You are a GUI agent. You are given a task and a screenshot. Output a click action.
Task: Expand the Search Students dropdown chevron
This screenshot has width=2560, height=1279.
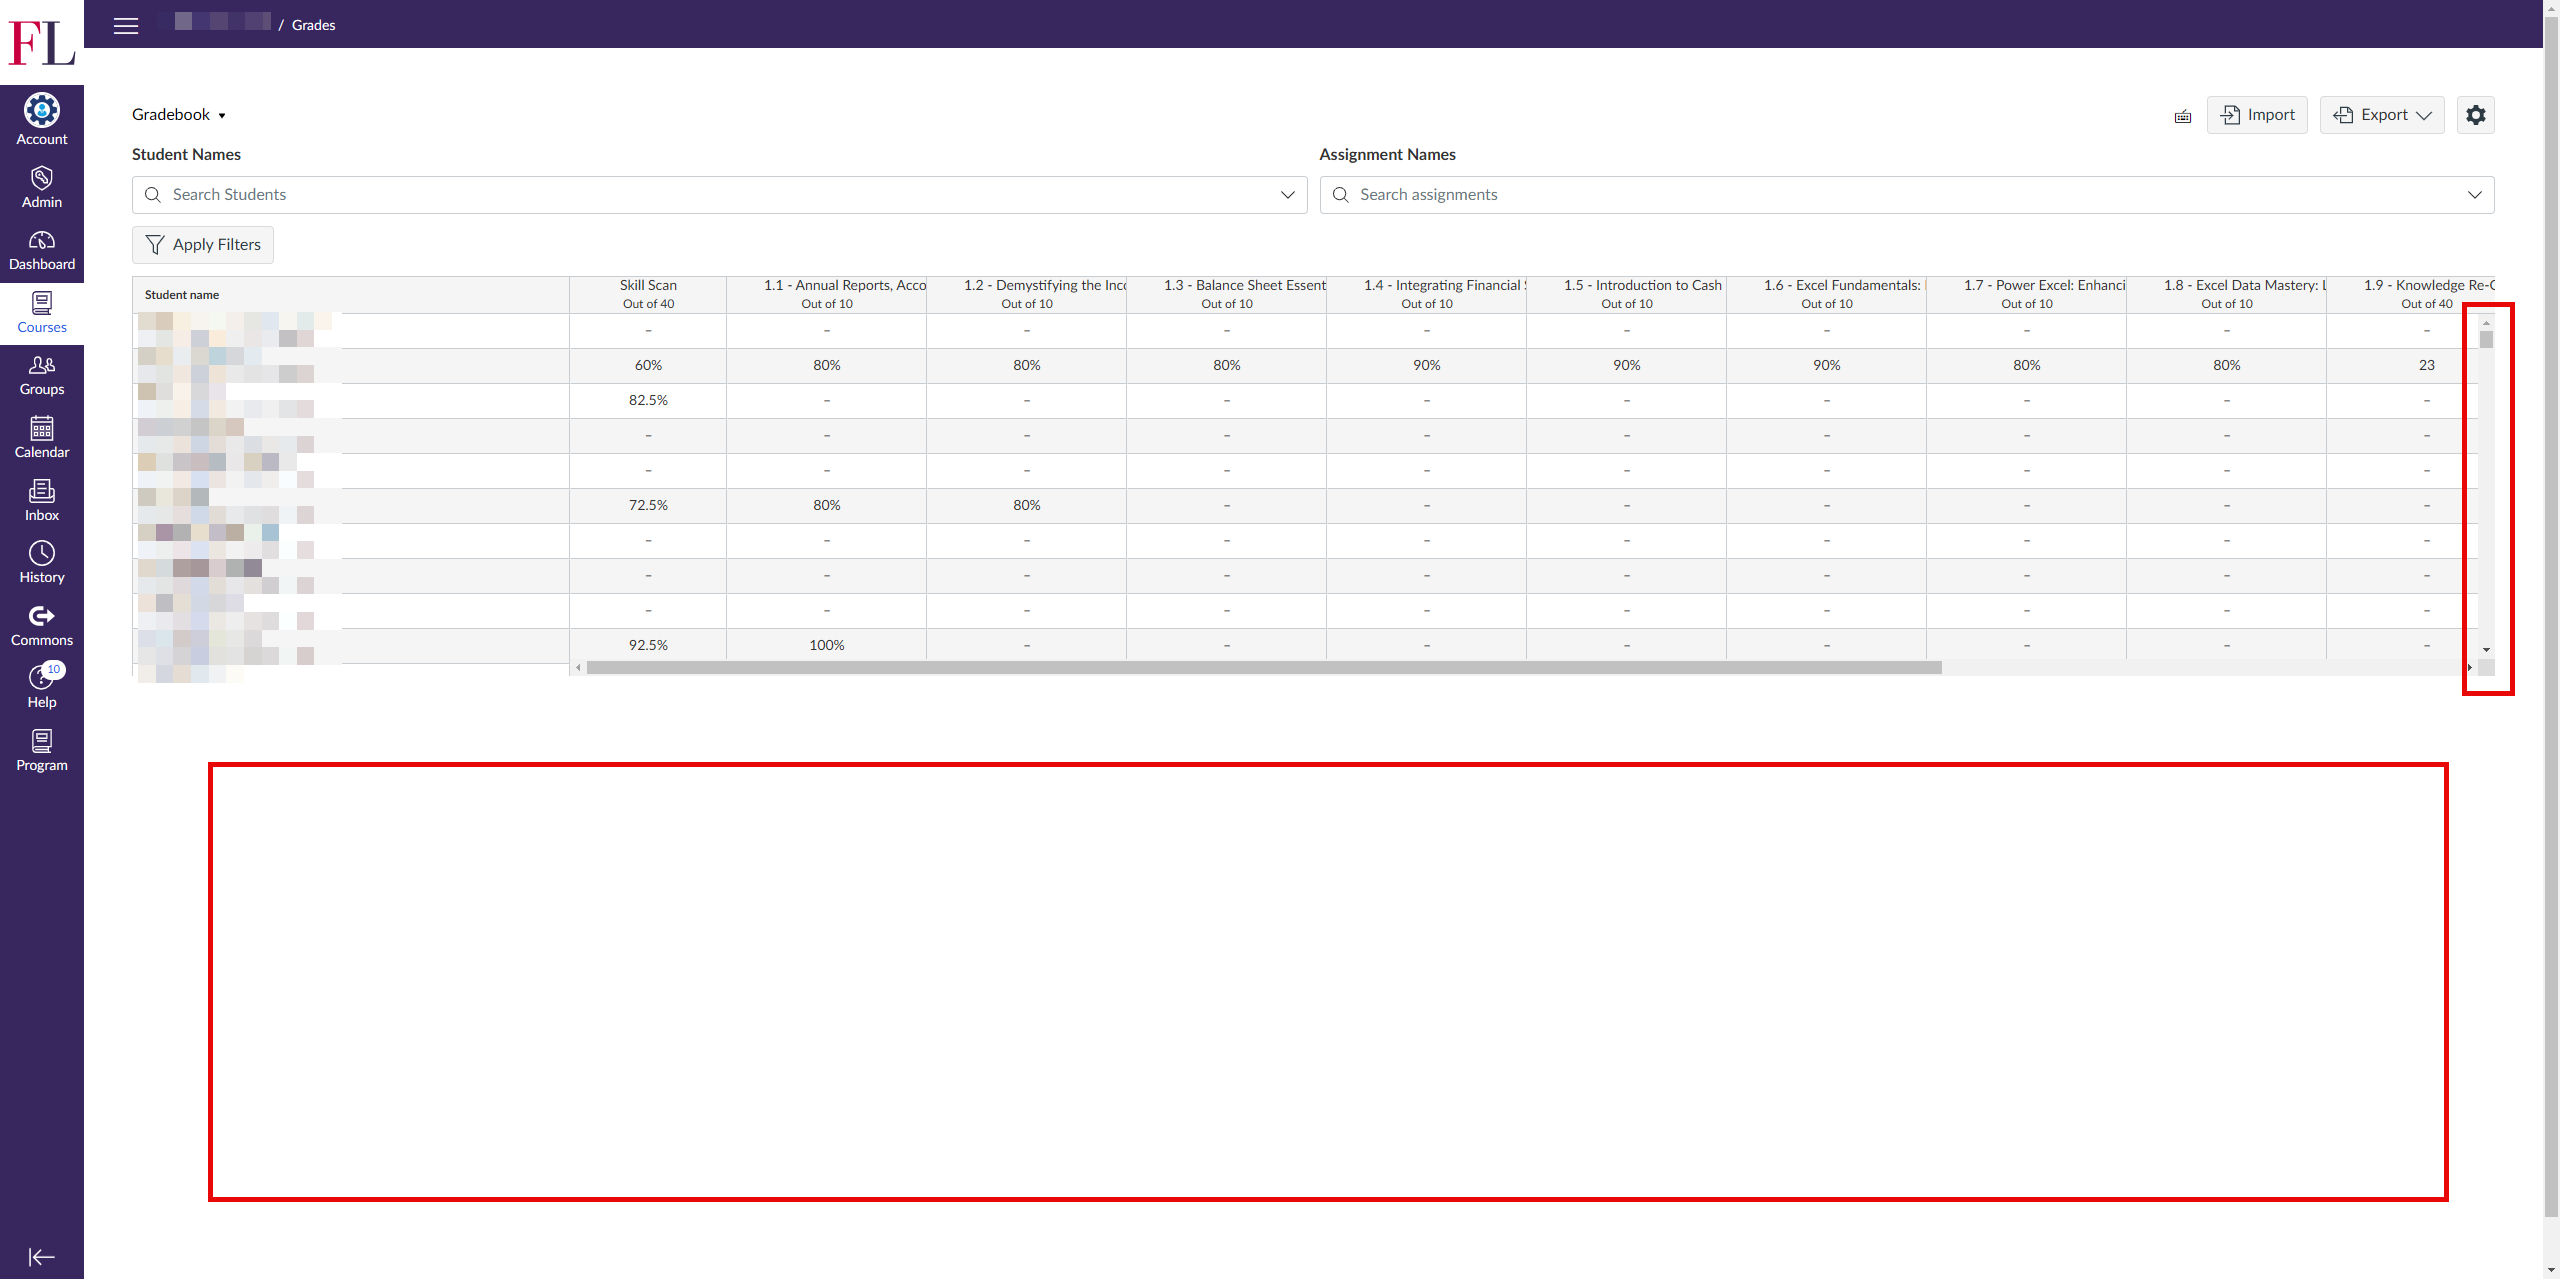pyautogui.click(x=1287, y=195)
